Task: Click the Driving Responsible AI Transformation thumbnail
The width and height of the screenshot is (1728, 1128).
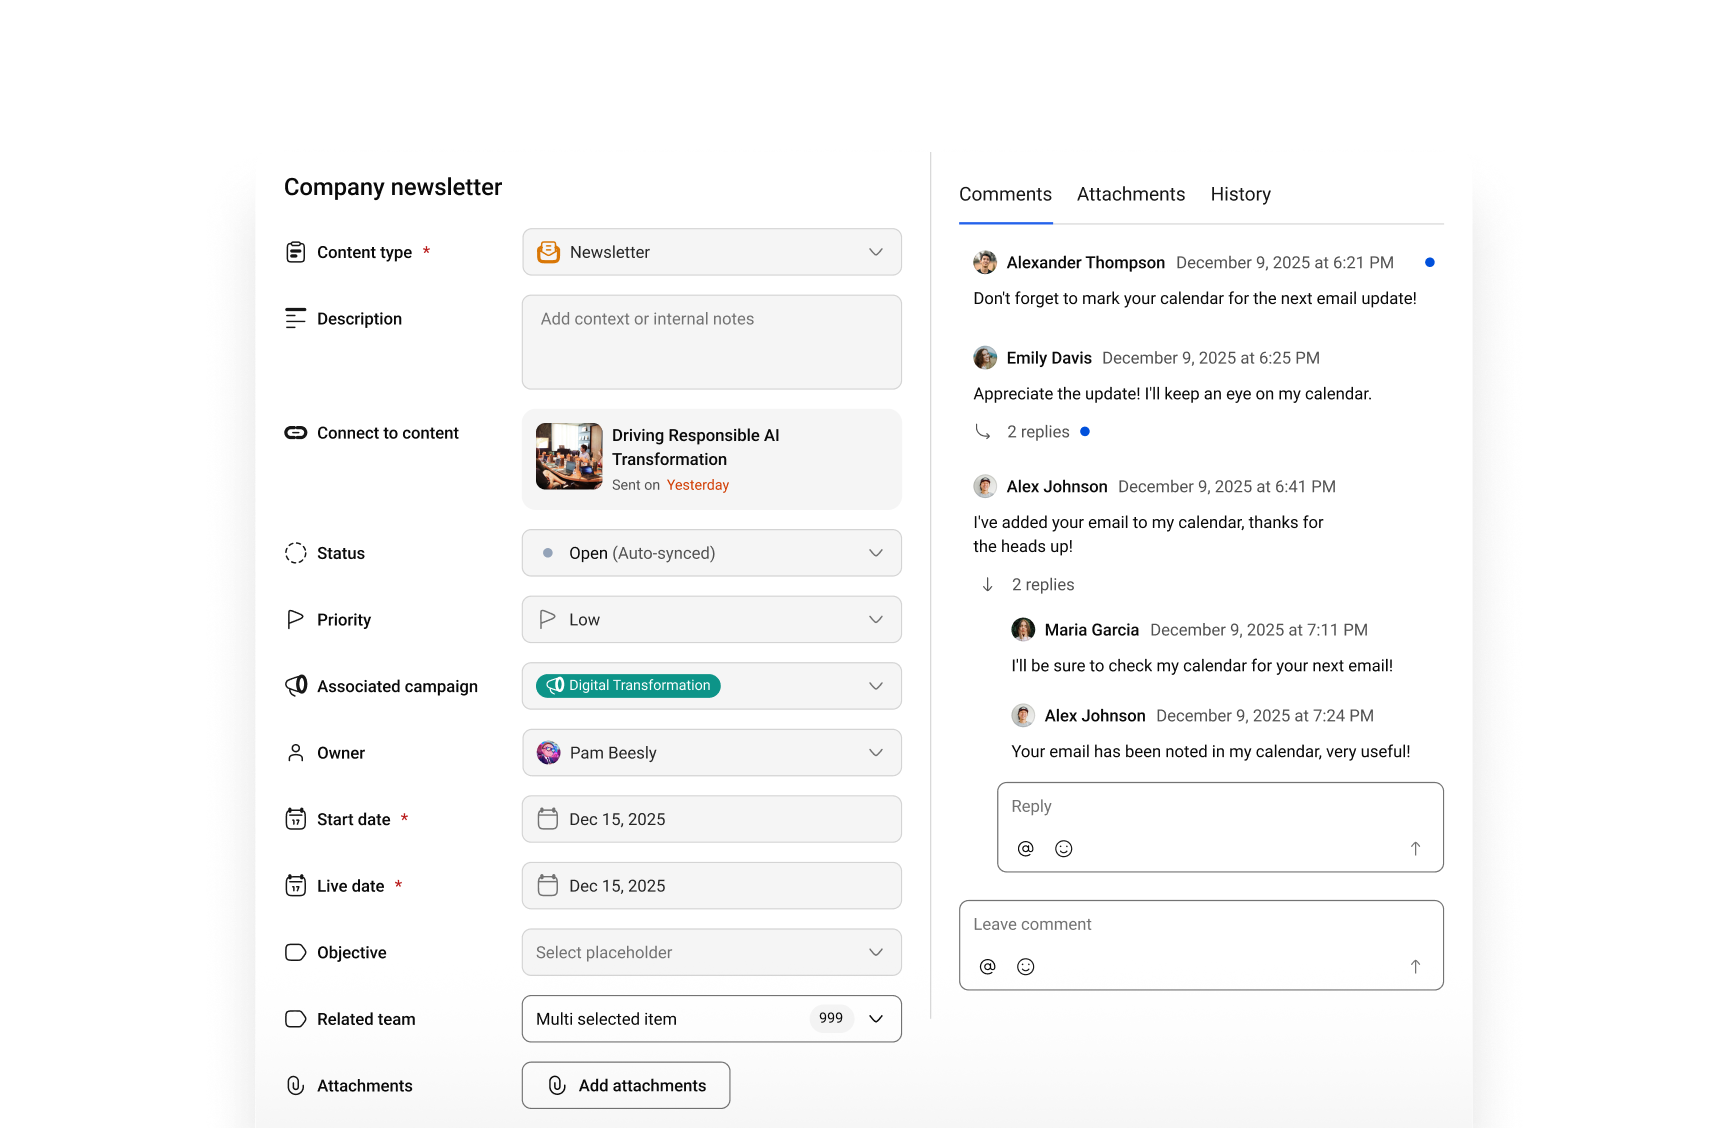Action: coord(568,457)
